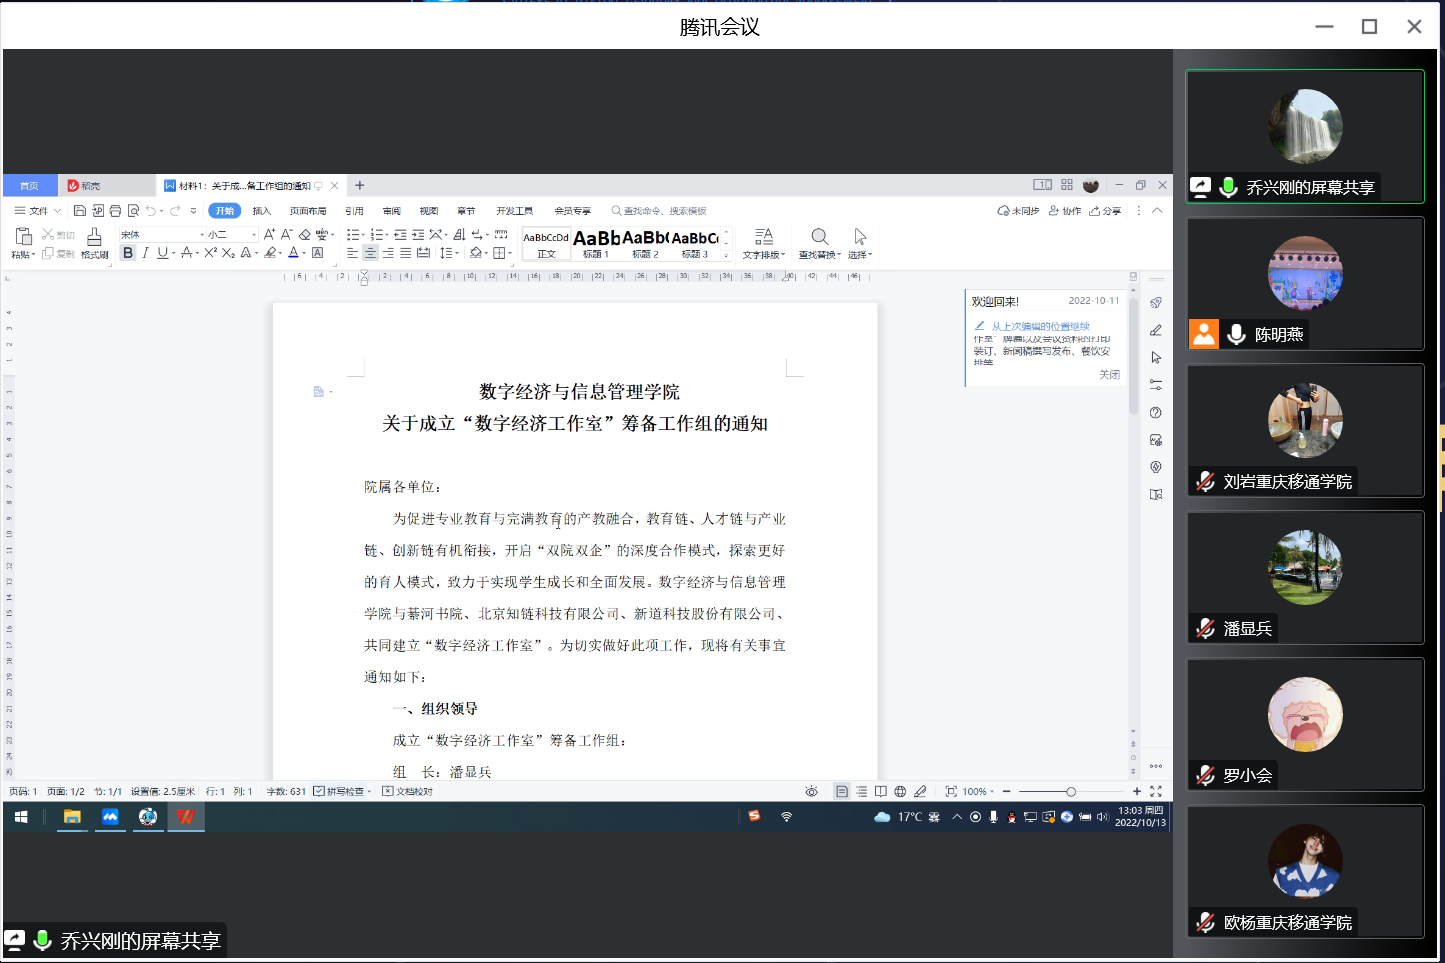Expand the 文件 menu dropdown
Image resolution: width=1445 pixels, height=963 pixels.
[x=38, y=211]
